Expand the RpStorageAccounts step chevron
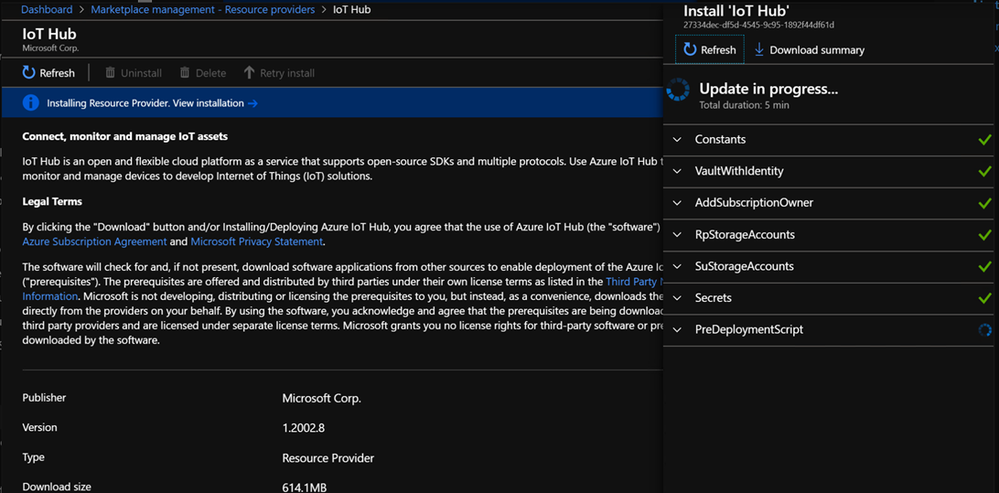The width and height of the screenshot is (999, 493). (x=677, y=235)
